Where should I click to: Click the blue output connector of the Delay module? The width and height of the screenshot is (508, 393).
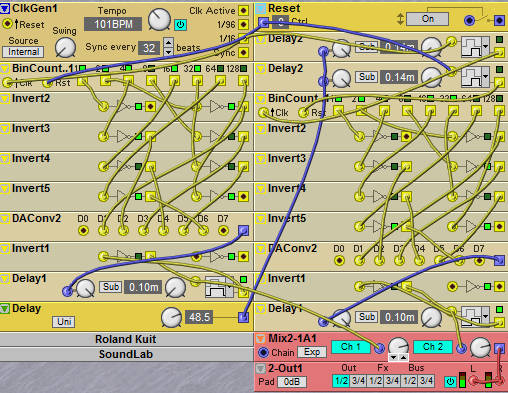pyautogui.click(x=243, y=317)
